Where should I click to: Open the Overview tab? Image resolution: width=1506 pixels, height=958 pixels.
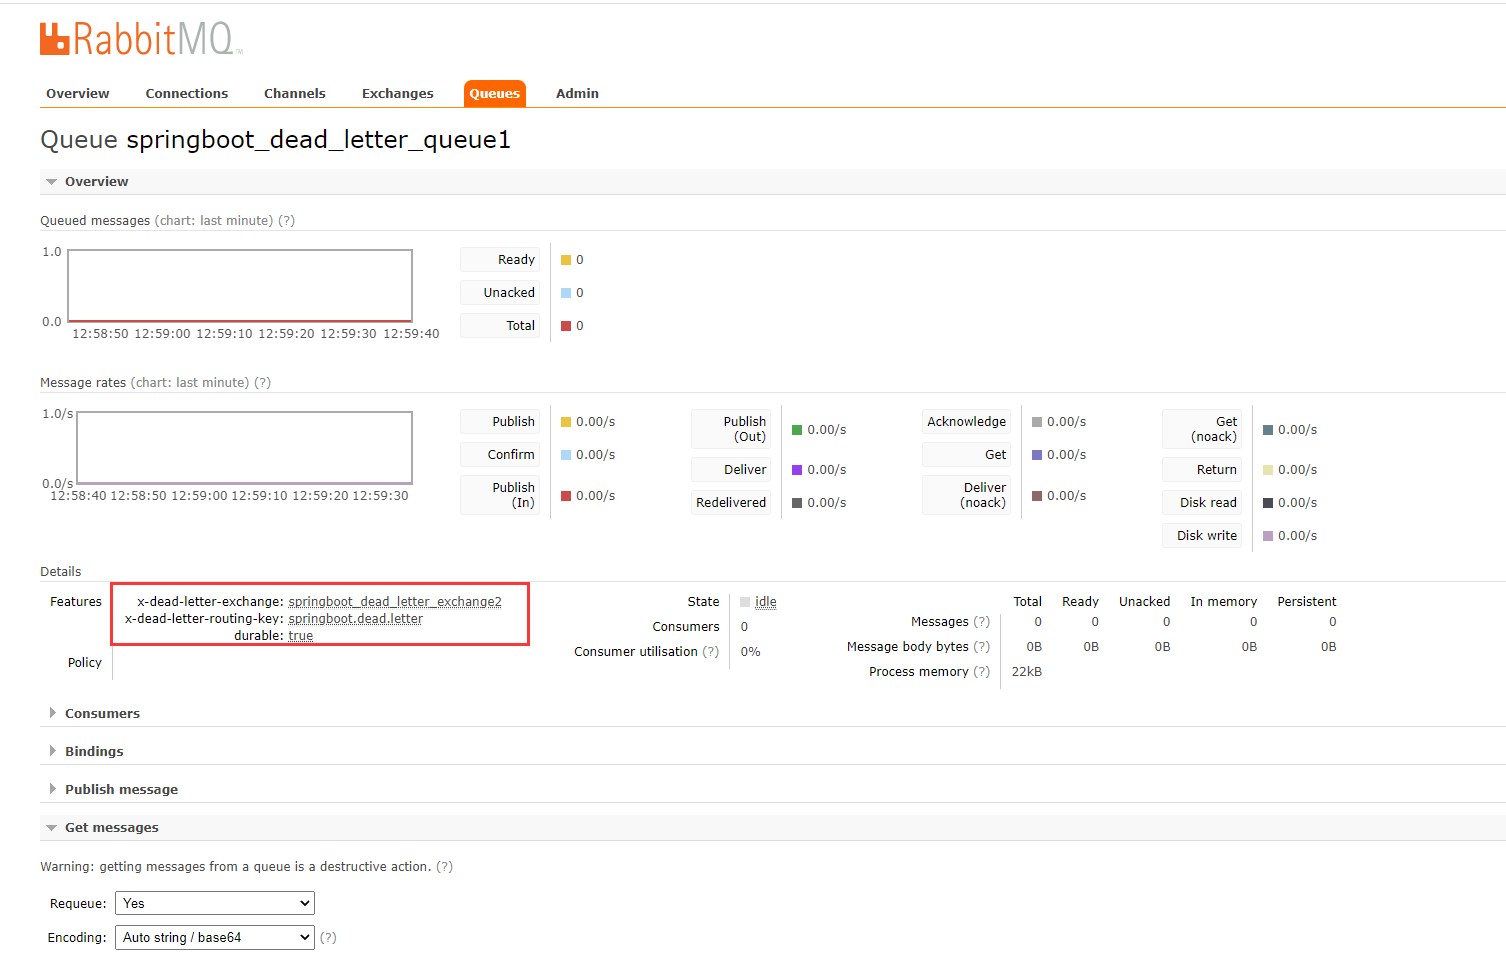tap(77, 93)
